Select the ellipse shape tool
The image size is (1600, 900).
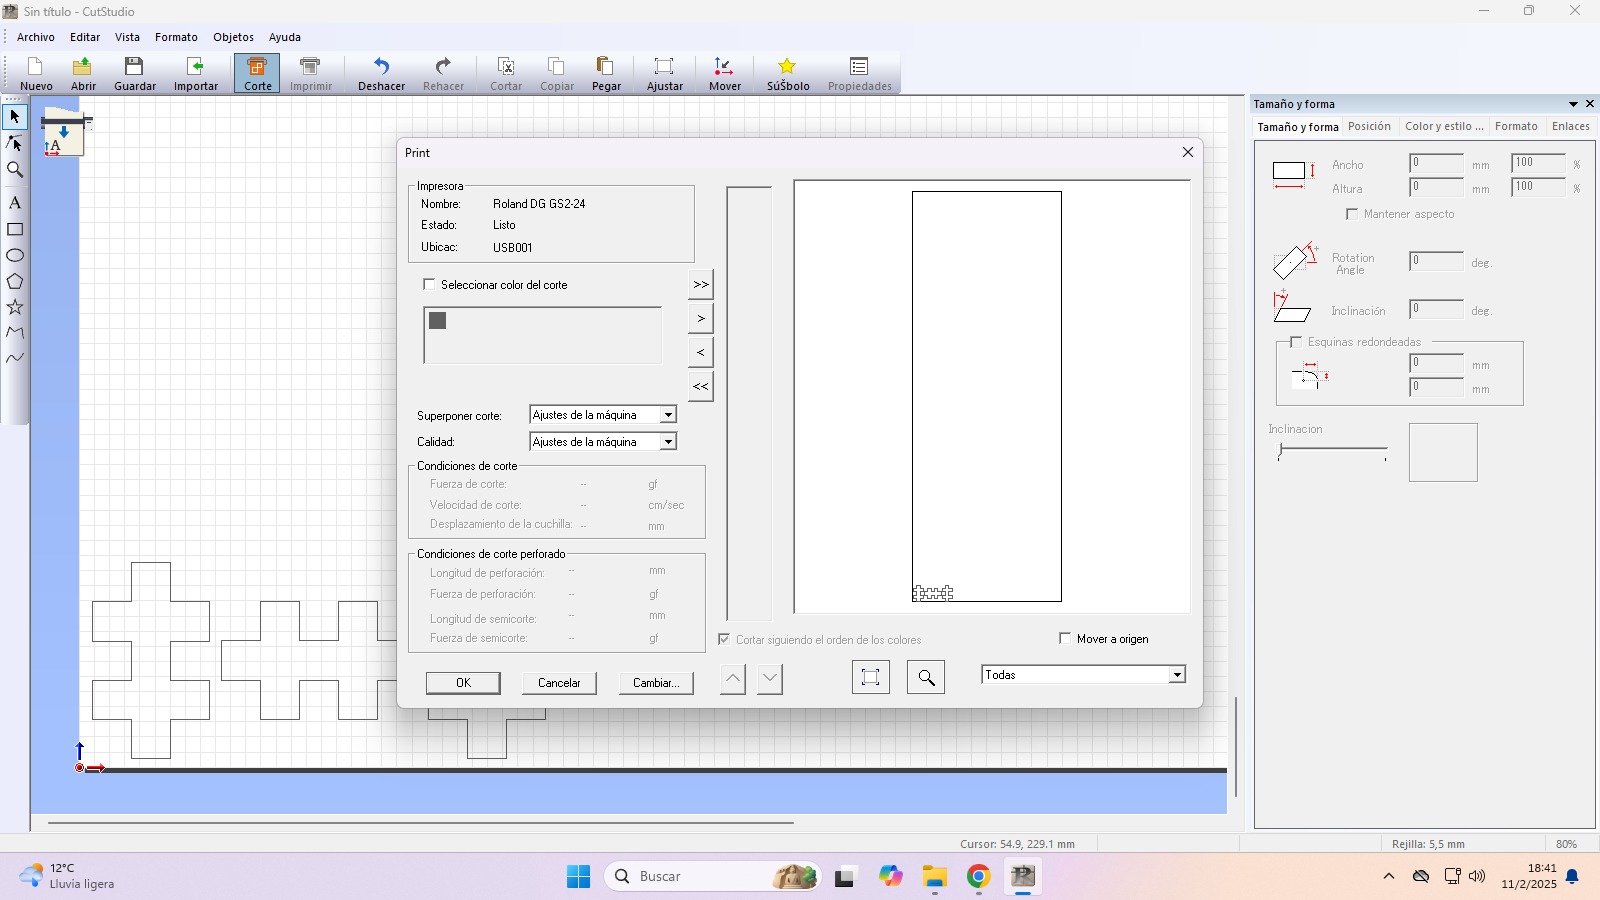coord(15,255)
